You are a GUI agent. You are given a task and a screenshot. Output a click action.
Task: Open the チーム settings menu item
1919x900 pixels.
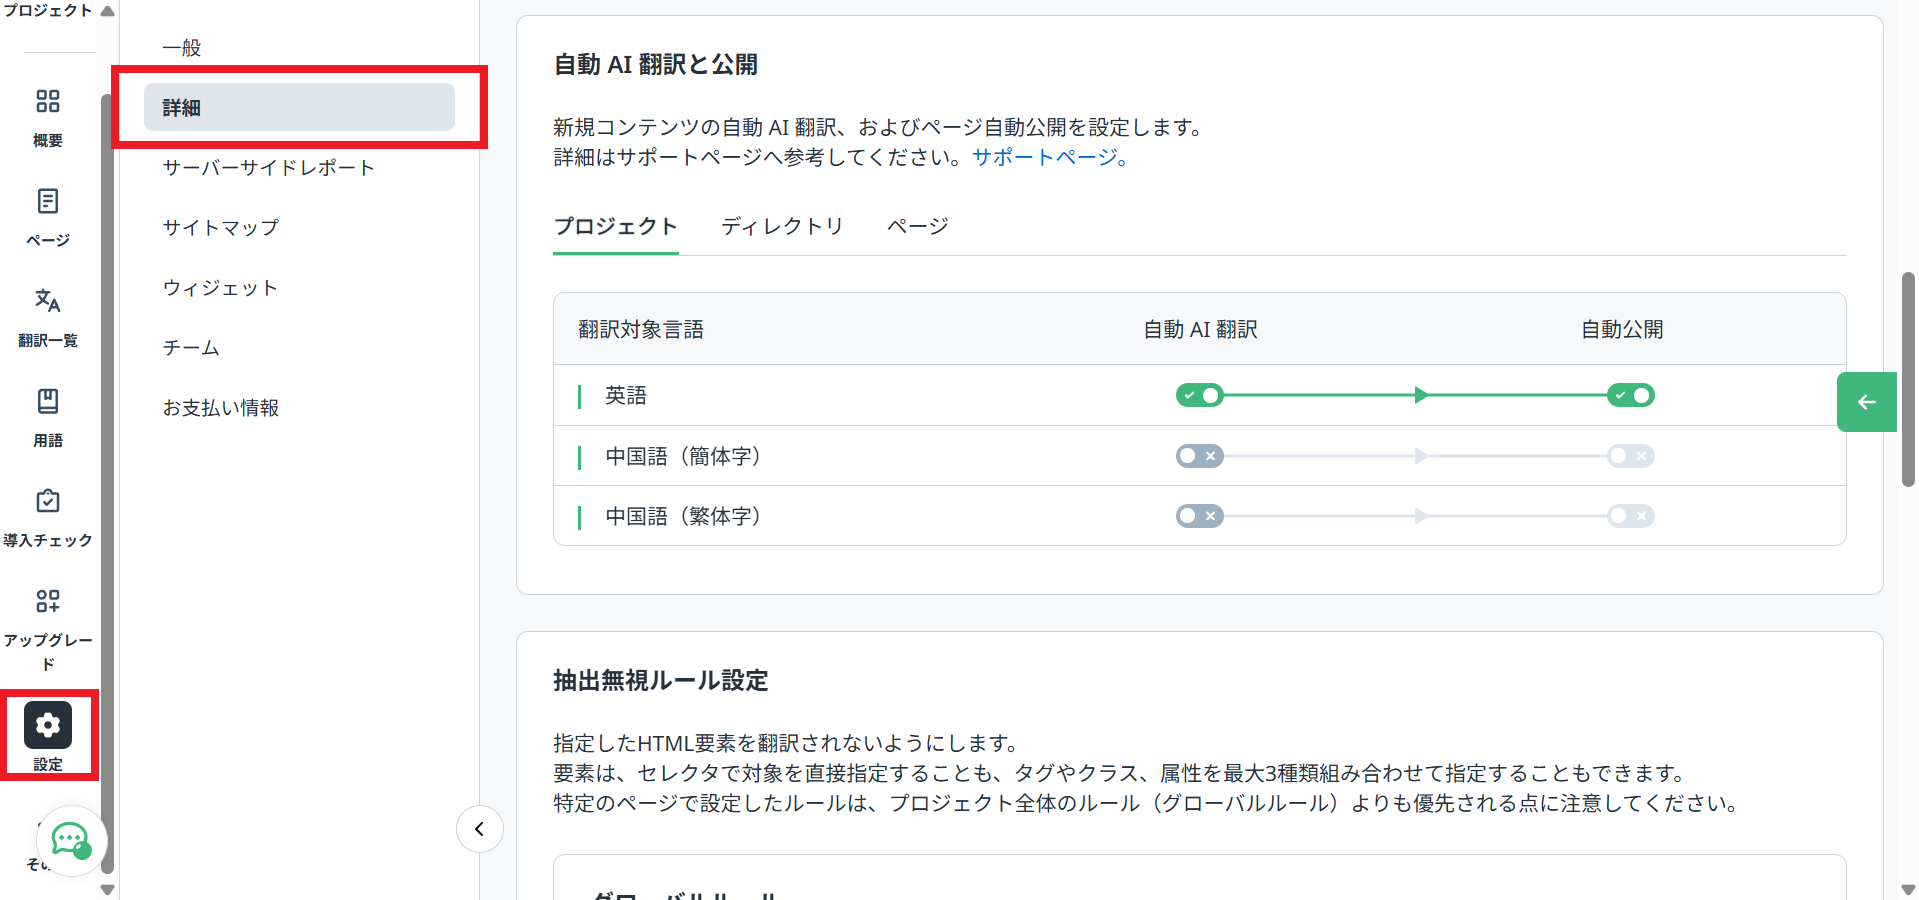(x=189, y=347)
